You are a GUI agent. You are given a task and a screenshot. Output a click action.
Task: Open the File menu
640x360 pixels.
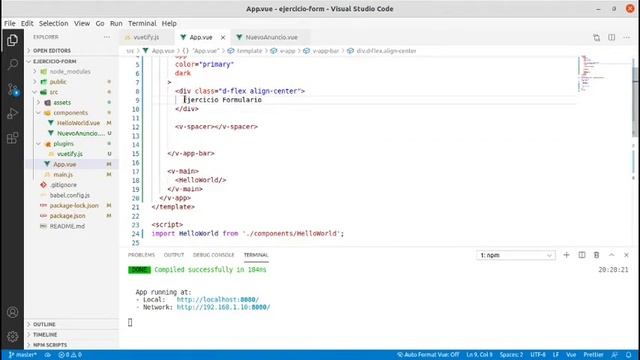click(x=9, y=24)
